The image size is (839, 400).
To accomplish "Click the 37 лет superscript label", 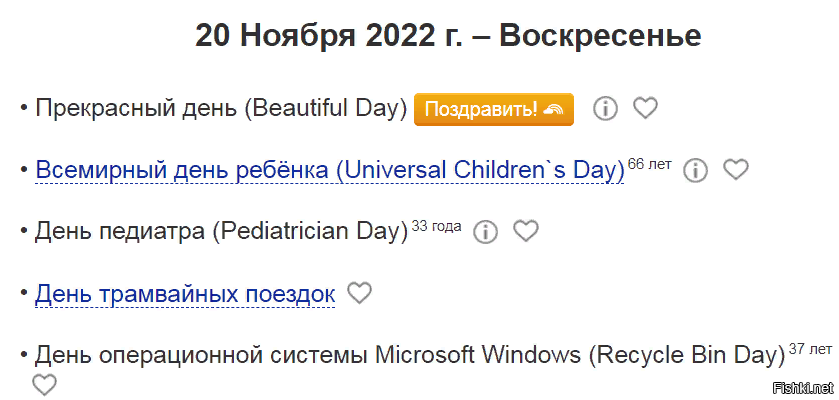I will 810,349.
